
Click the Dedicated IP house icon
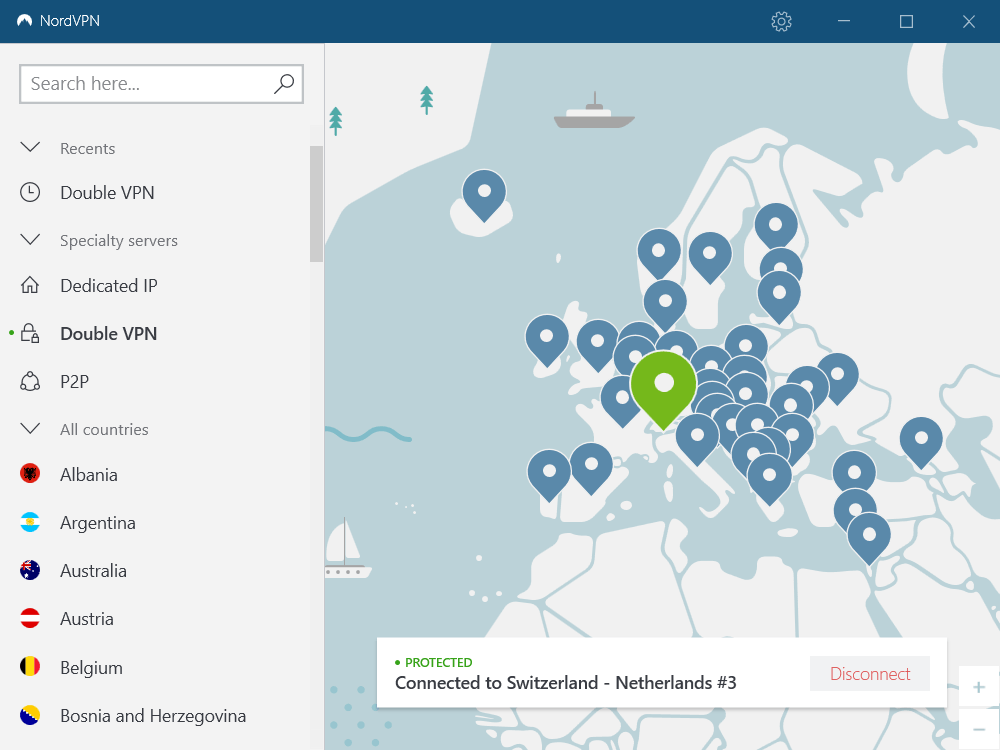(x=30, y=285)
